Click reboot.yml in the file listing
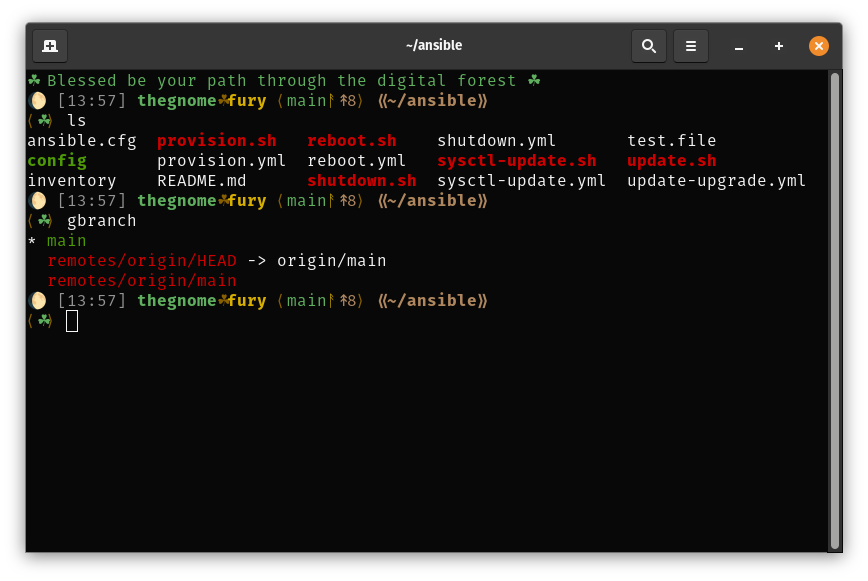868x581 pixels. tap(356, 161)
